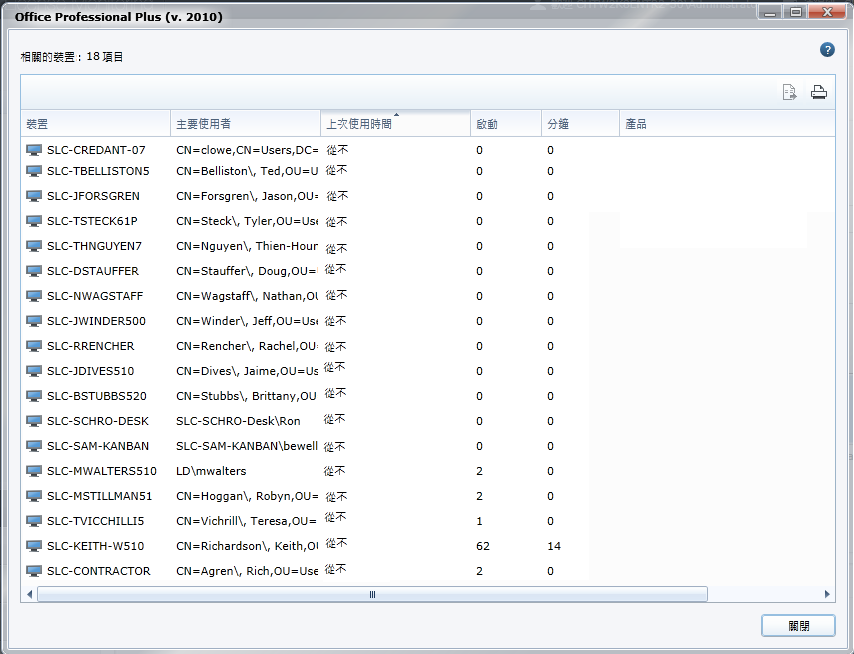
Task: Click computer icon beside SLC-KEITH-W510
Action: 34,546
